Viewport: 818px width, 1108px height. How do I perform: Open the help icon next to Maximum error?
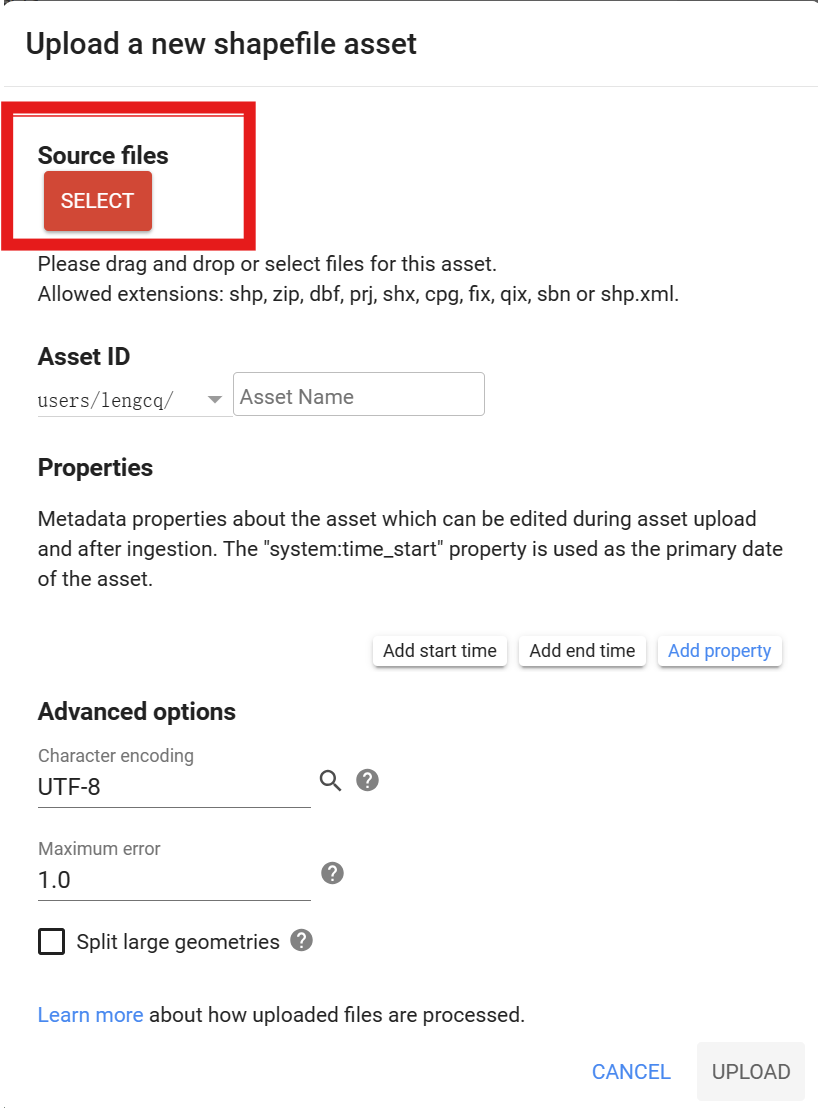332,873
